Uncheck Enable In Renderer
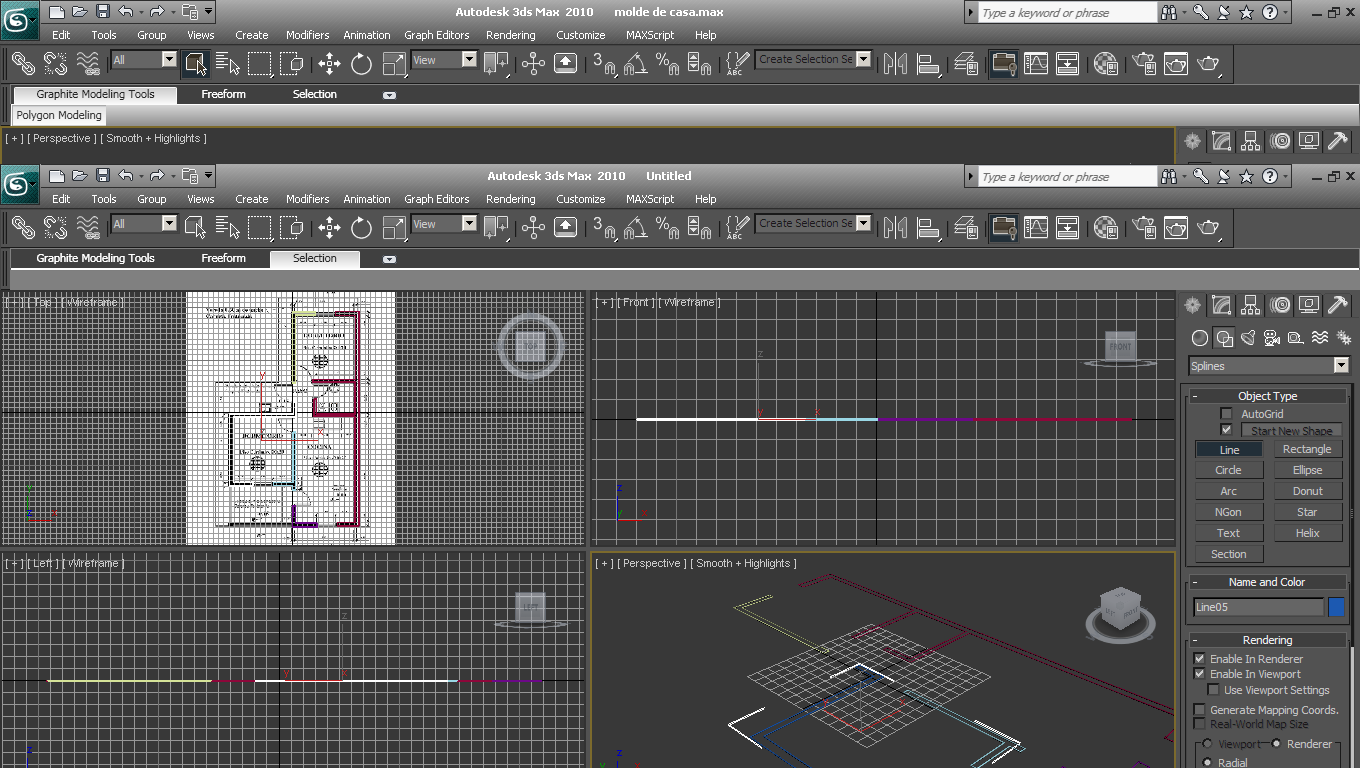Image resolution: width=1360 pixels, height=768 pixels. tap(1200, 659)
